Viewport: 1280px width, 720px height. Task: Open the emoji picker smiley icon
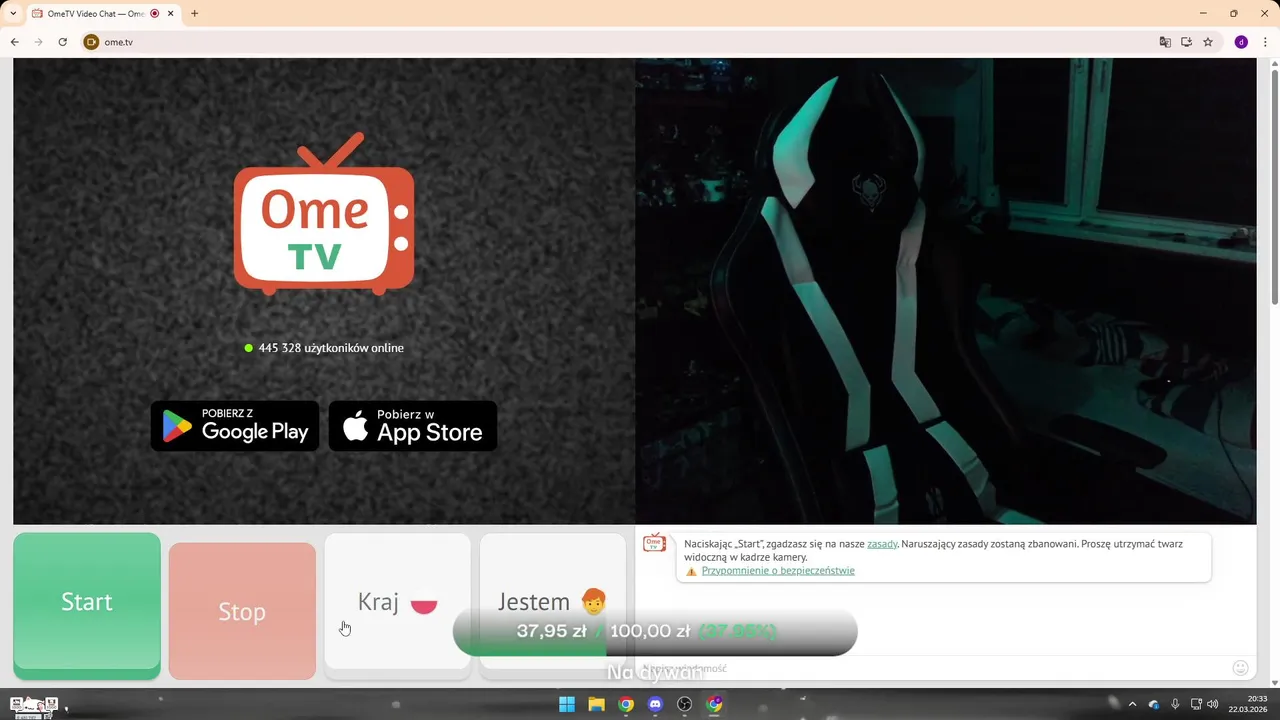click(1240, 668)
